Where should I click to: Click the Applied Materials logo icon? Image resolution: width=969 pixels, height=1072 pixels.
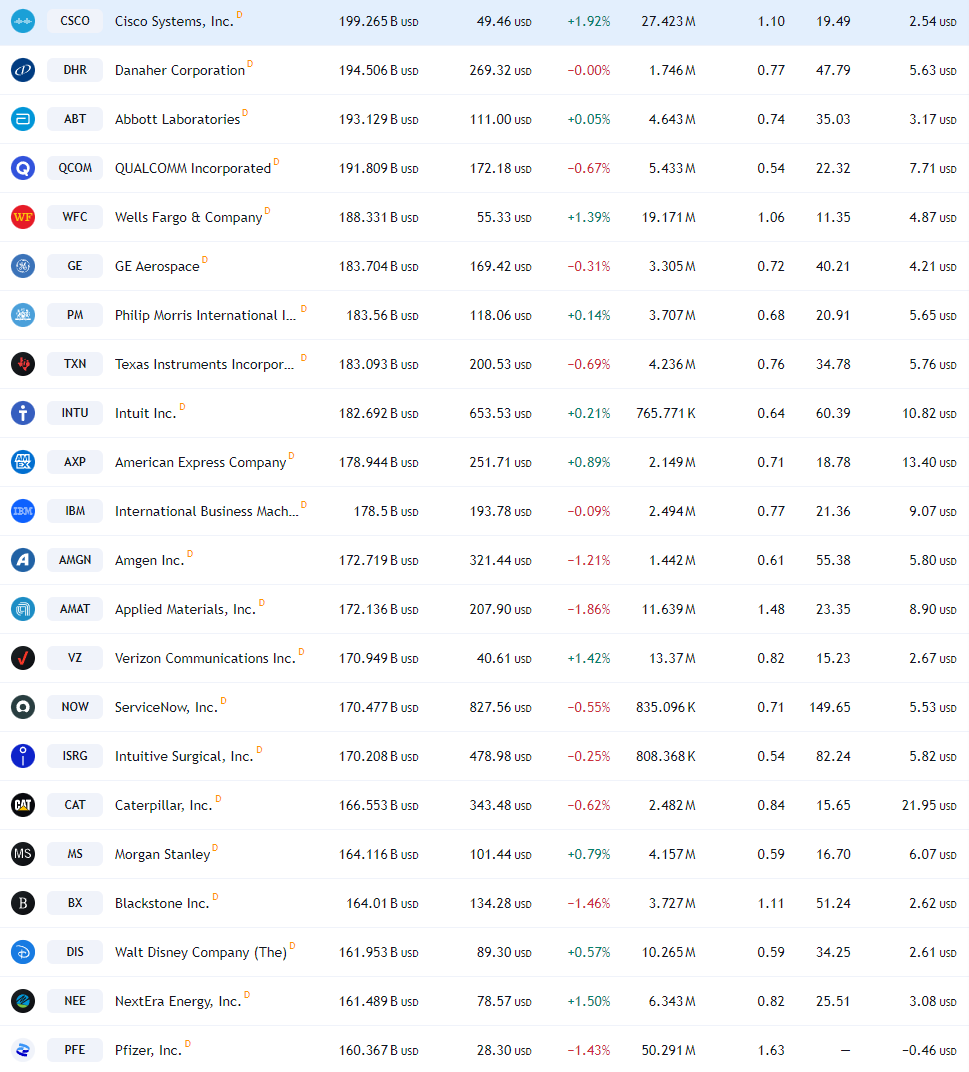[x=23, y=609]
